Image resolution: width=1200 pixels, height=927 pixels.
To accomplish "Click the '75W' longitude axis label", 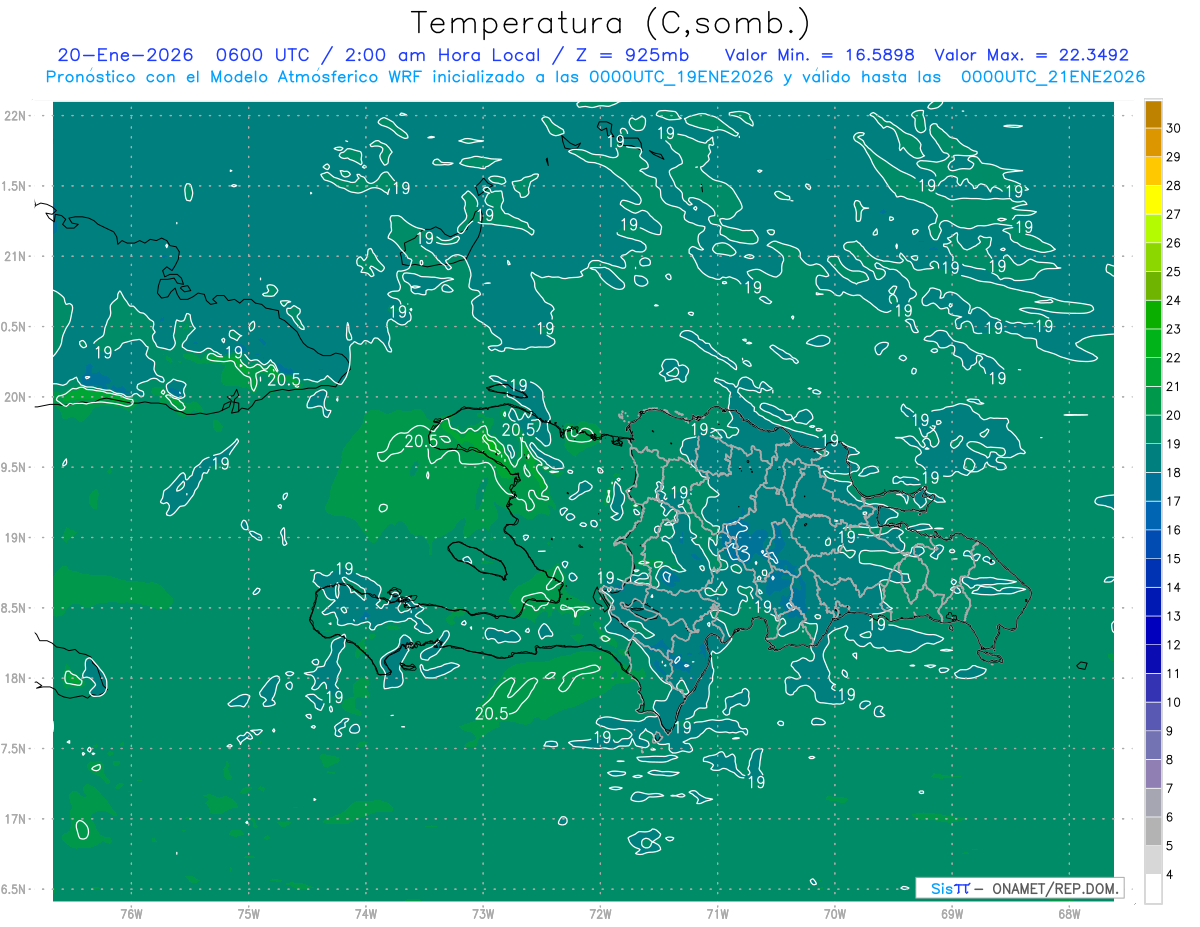I will [248, 913].
